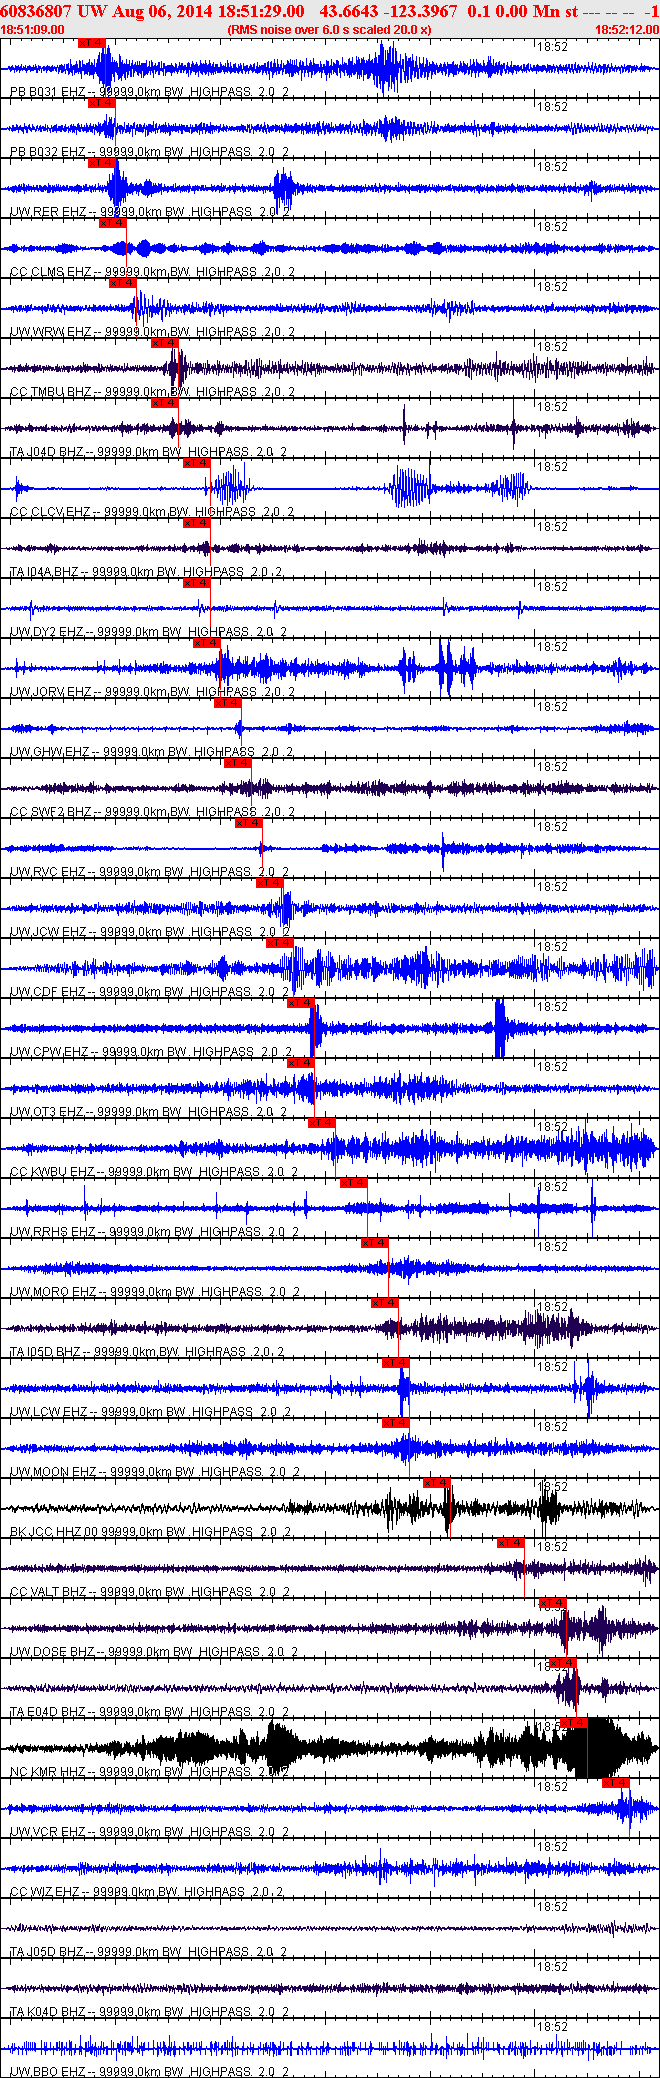Select station label 'UW MOON EHZ'

tap(53, 1472)
